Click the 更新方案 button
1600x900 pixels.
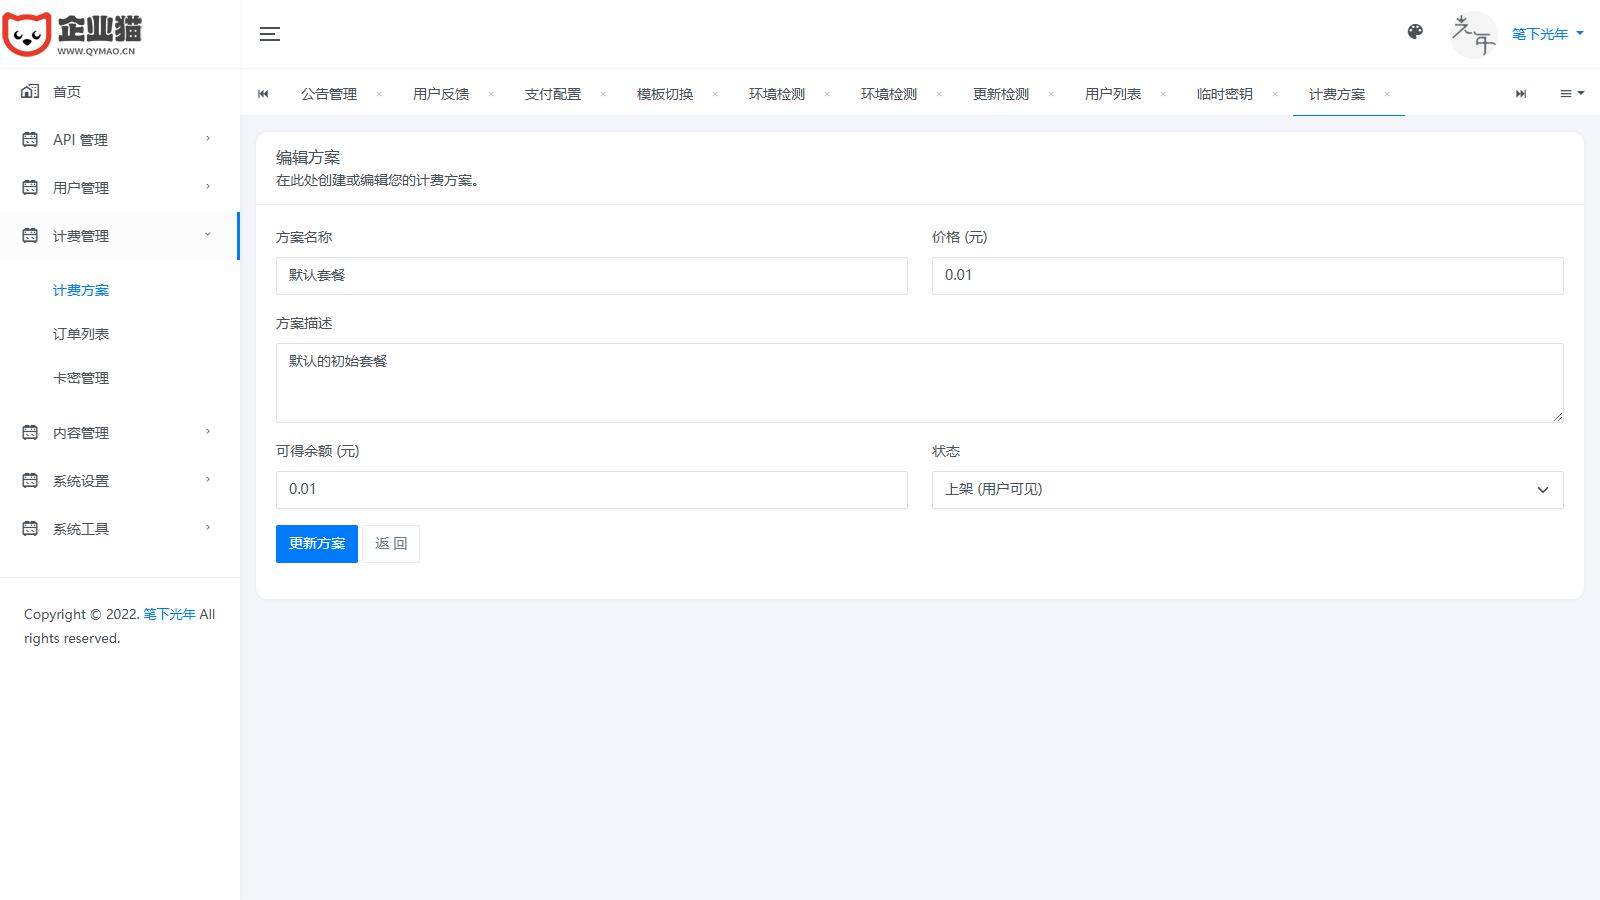pyautogui.click(x=316, y=544)
